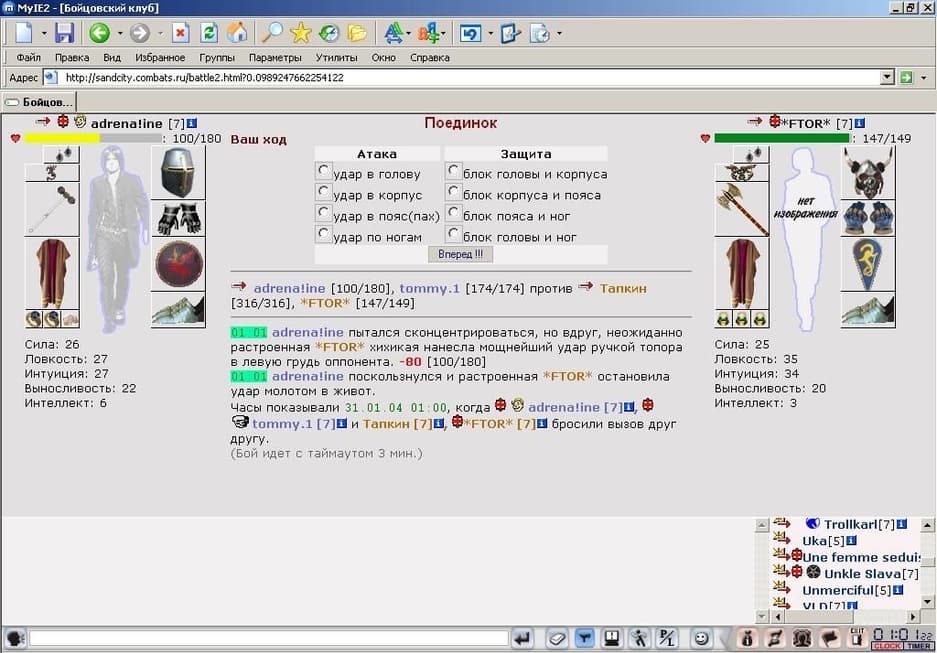Open Favorites star icon in toolbar
The image size is (937, 653).
click(301, 33)
